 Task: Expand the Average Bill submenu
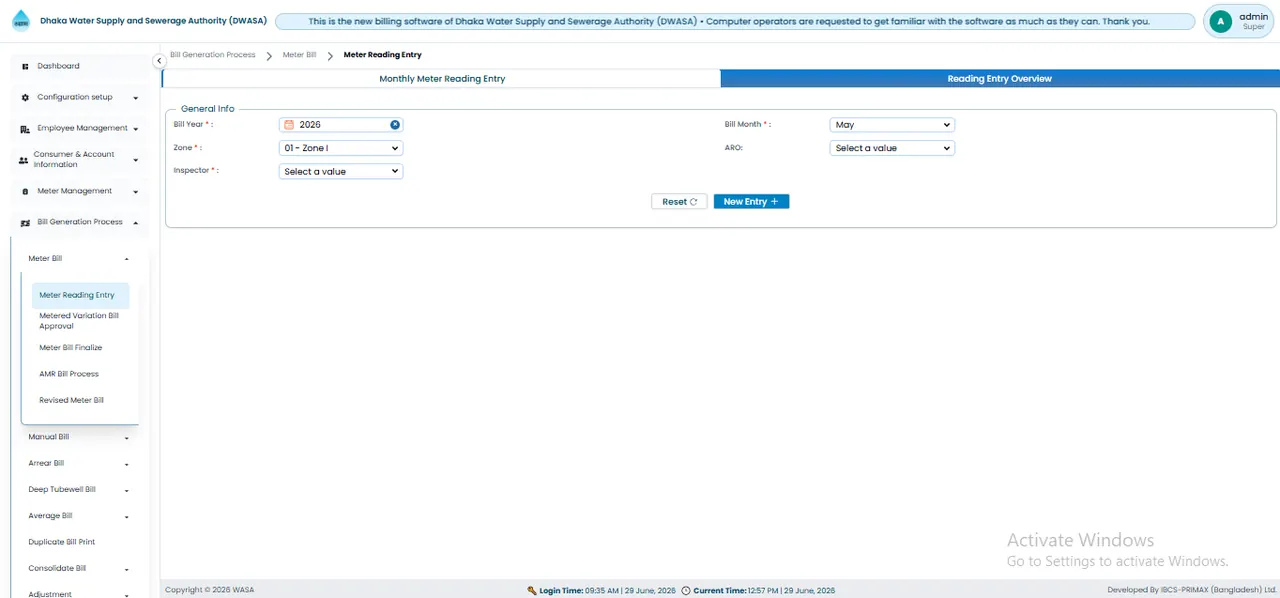127,517
